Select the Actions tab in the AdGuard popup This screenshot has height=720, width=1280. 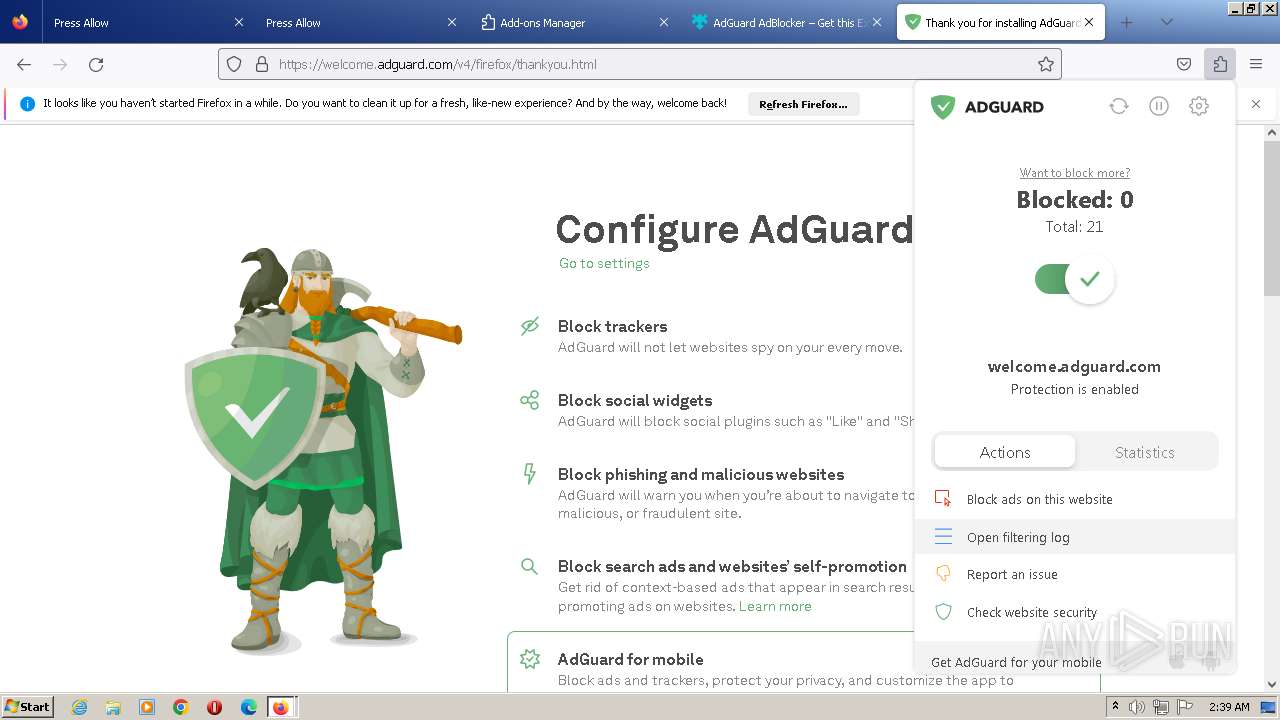[x=1005, y=452]
